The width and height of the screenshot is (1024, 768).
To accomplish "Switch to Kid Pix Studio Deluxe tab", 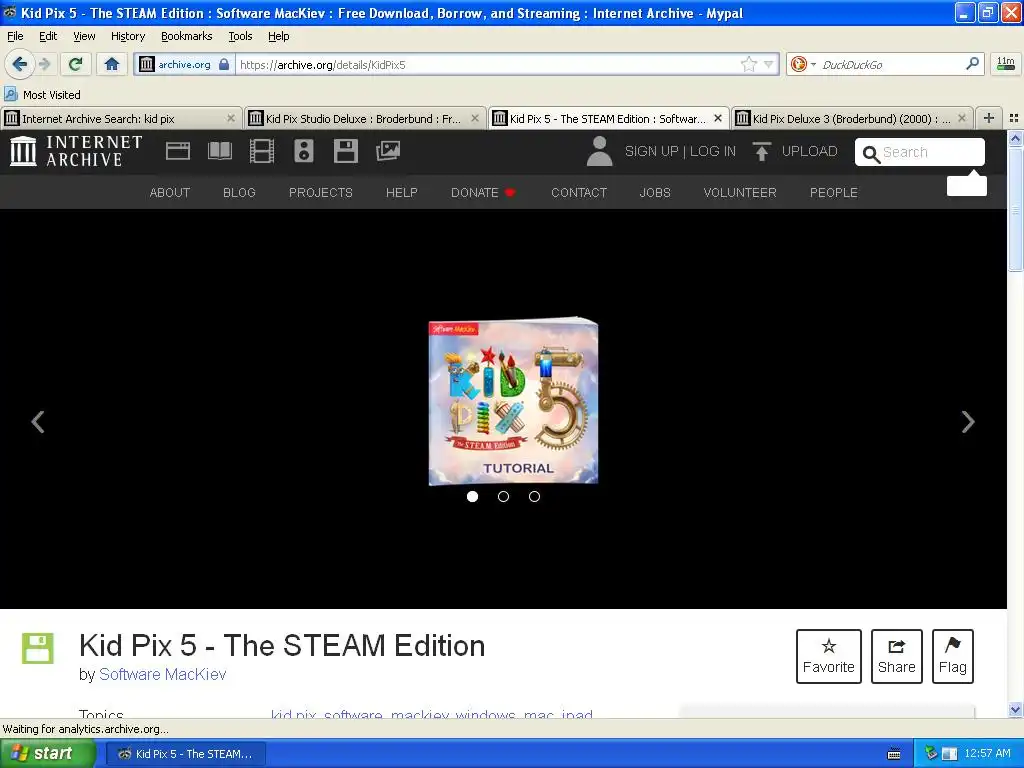I will pyautogui.click(x=365, y=118).
